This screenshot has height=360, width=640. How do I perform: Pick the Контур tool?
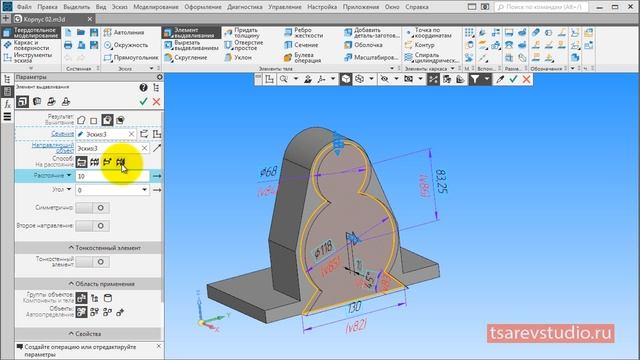pos(420,45)
